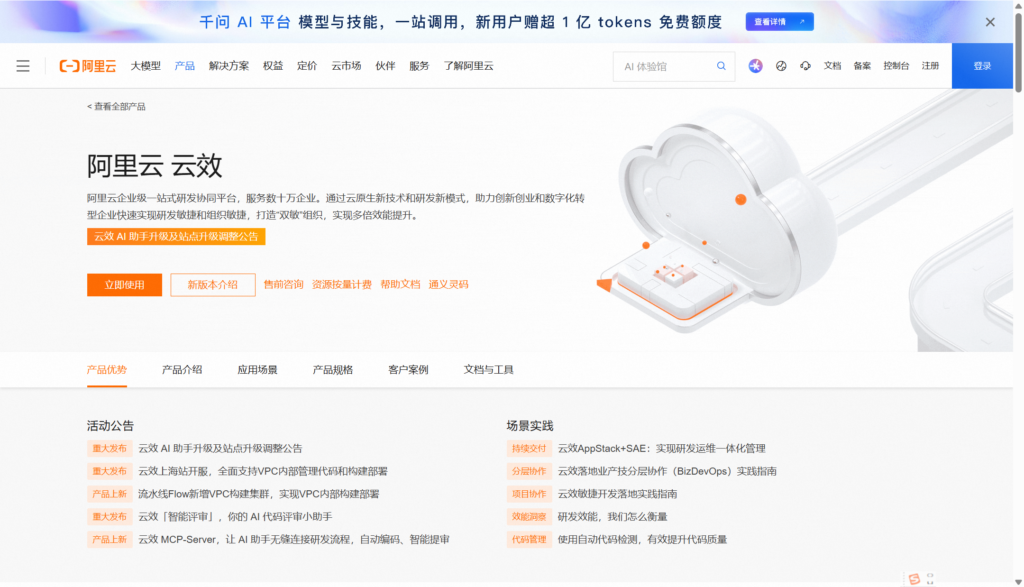Open 备案 link in header
The height and width of the screenshot is (587, 1024).
pyautogui.click(x=862, y=66)
